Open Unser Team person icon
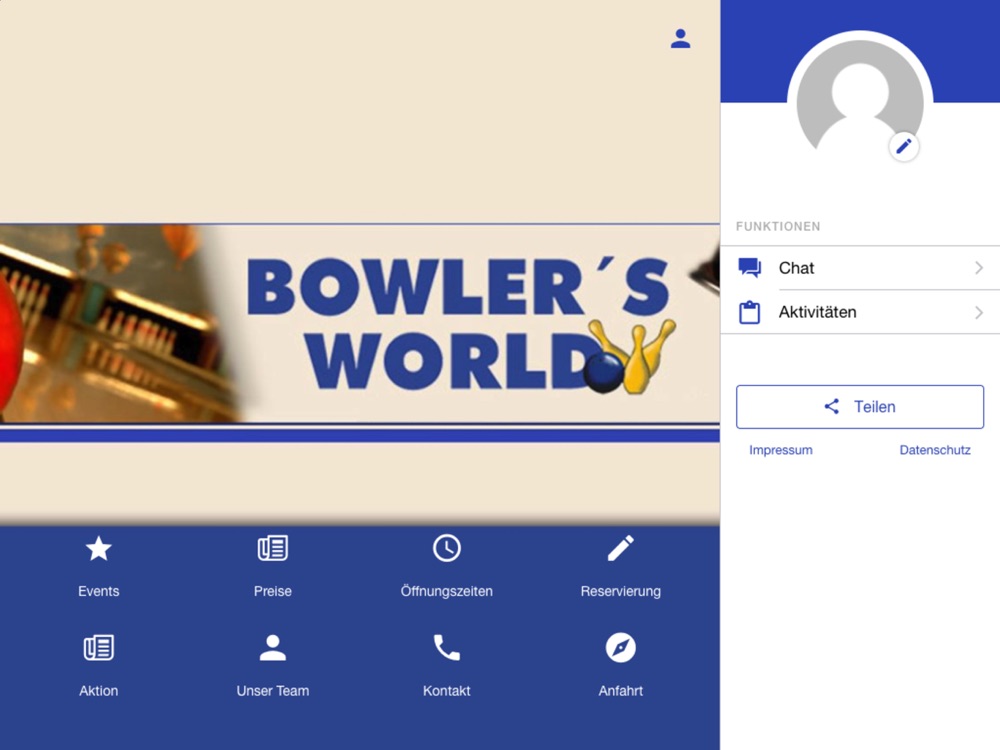This screenshot has height=750, width=1000. 272,648
